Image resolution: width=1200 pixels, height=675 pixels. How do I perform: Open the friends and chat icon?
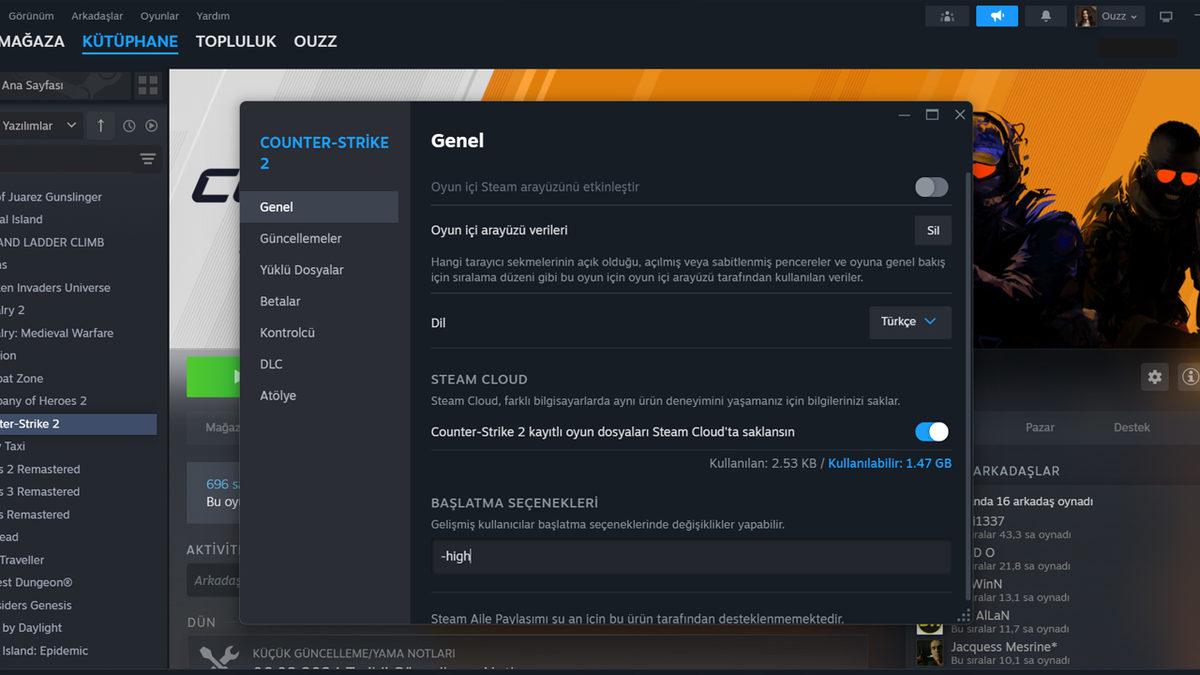[946, 15]
